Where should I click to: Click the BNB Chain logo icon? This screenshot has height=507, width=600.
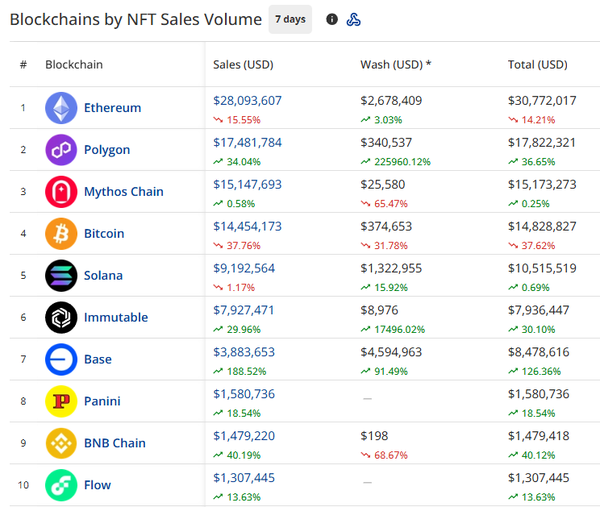coord(61,443)
